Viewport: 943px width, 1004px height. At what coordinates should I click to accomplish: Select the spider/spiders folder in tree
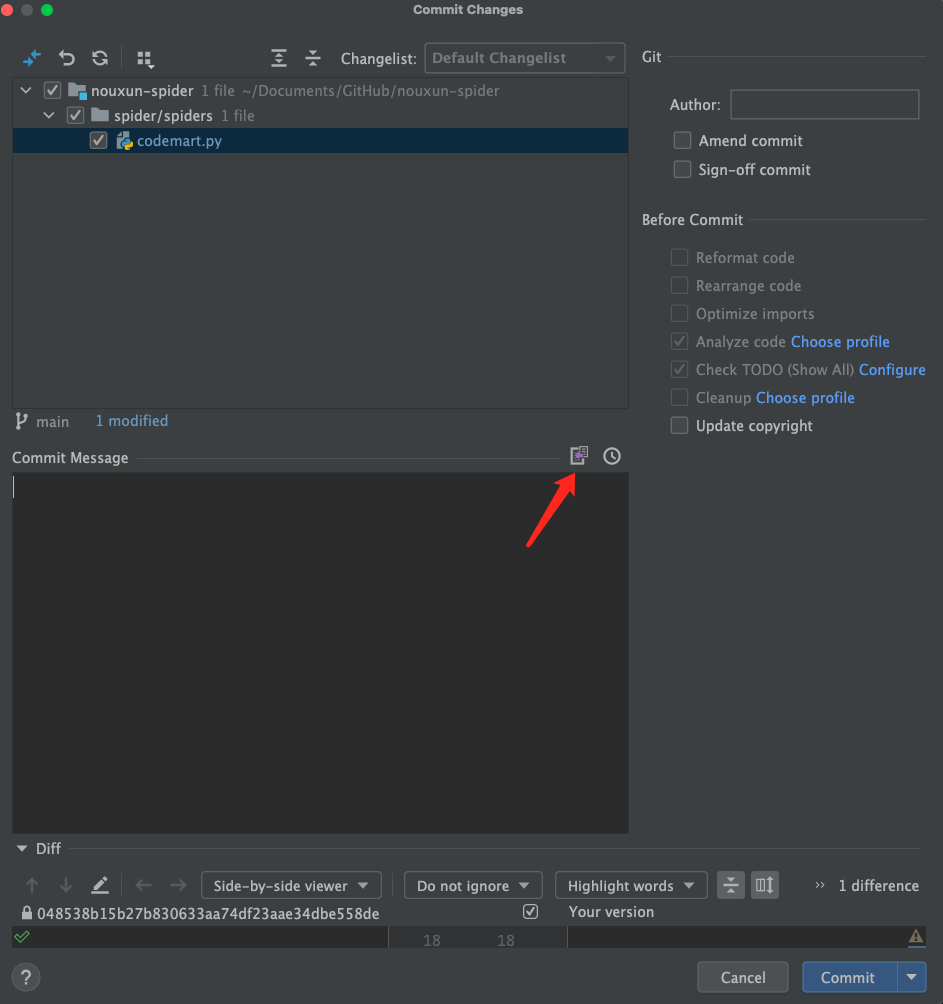click(x=163, y=116)
